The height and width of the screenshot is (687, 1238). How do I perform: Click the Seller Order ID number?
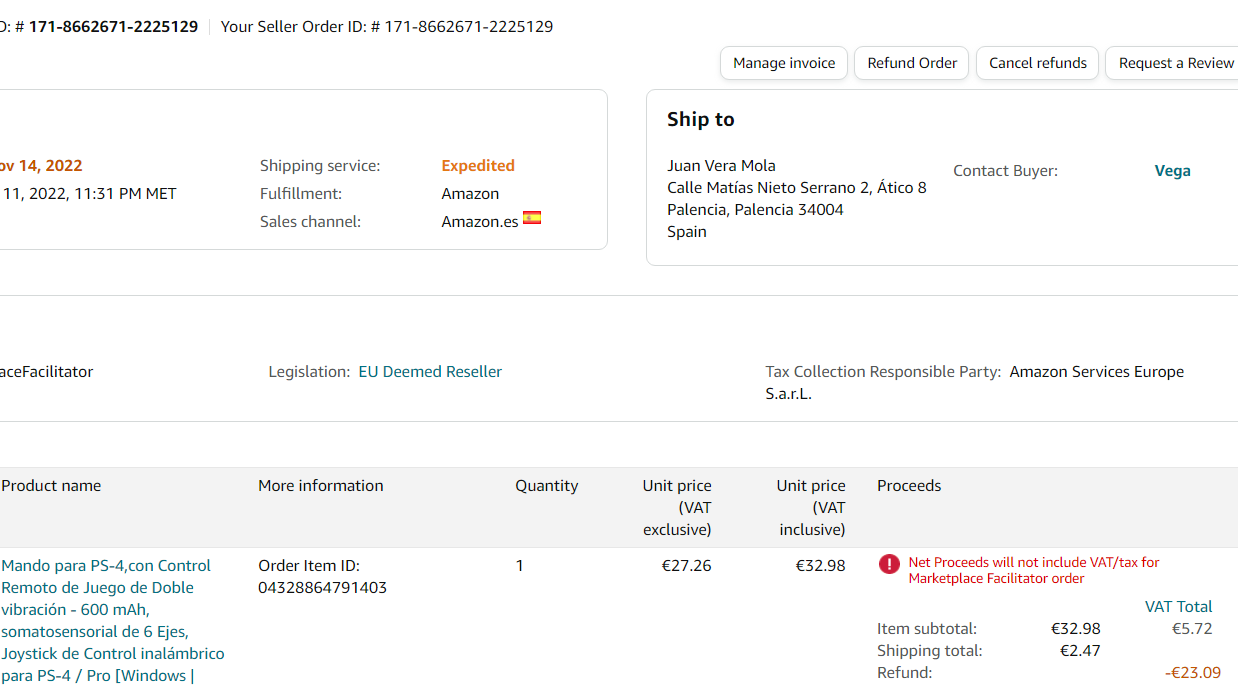(468, 27)
